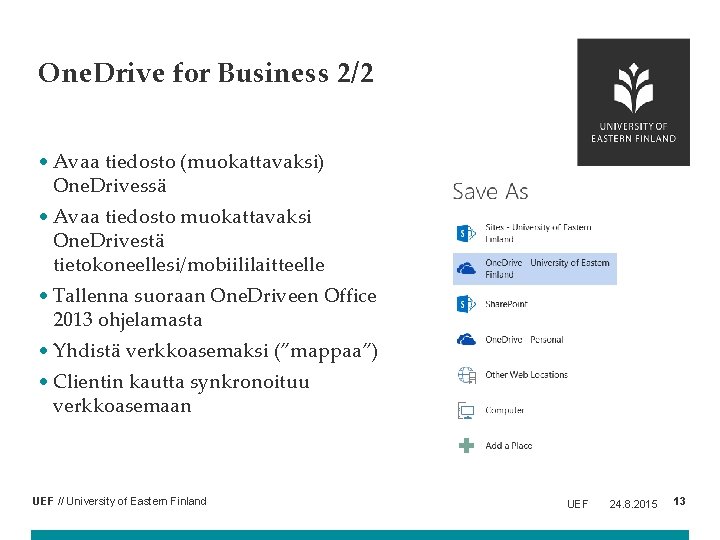The height and width of the screenshot is (540, 720).
Task: Select Sites - University of Eastern Finland location
Action: [x=534, y=233]
